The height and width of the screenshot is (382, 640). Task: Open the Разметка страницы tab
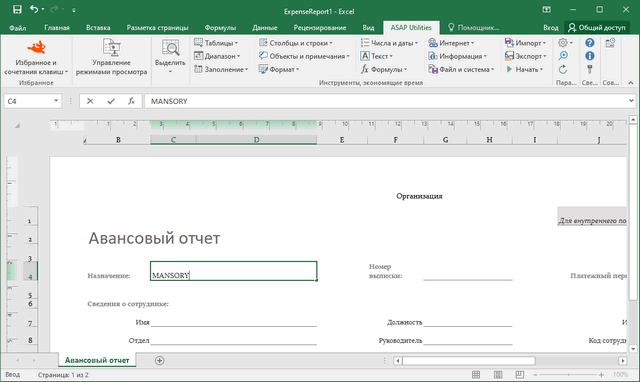(157, 28)
